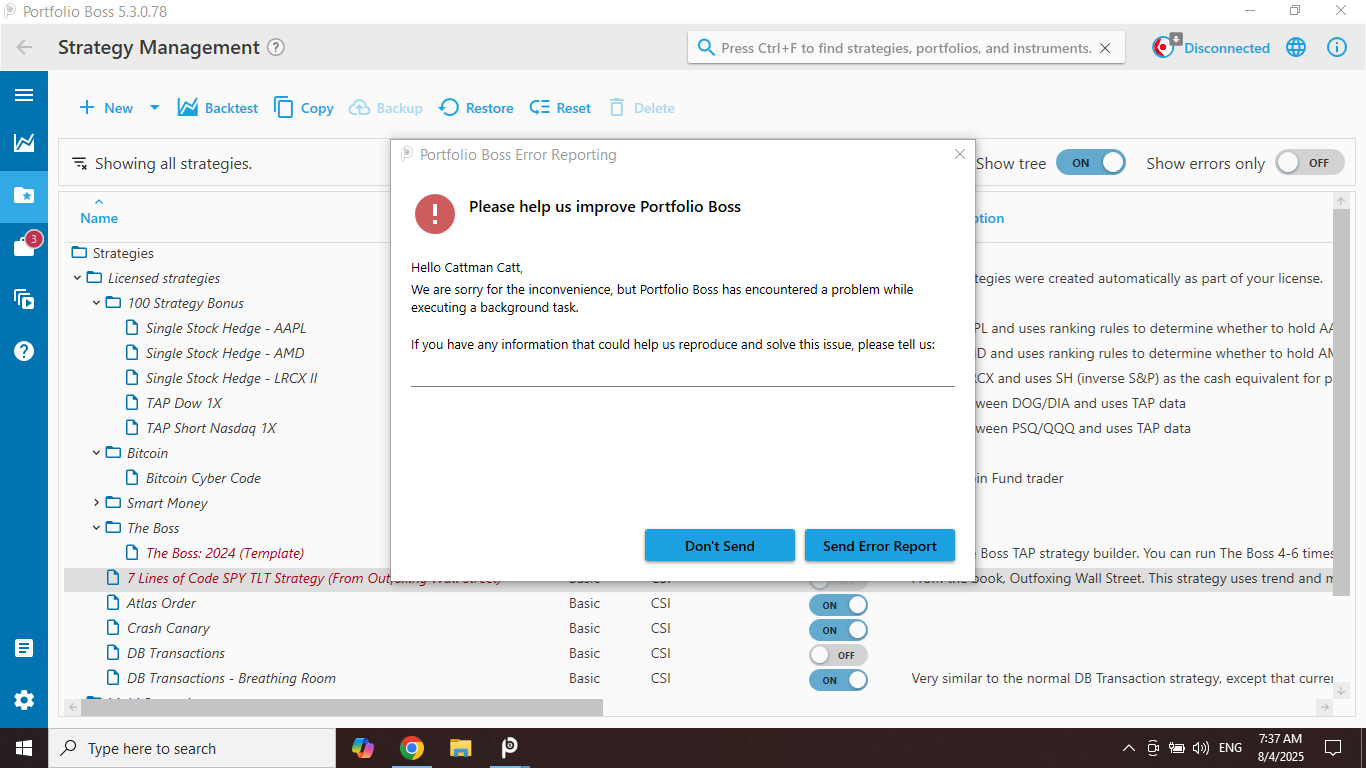Click the Don't Send button
The image size is (1366, 768).
tap(719, 546)
